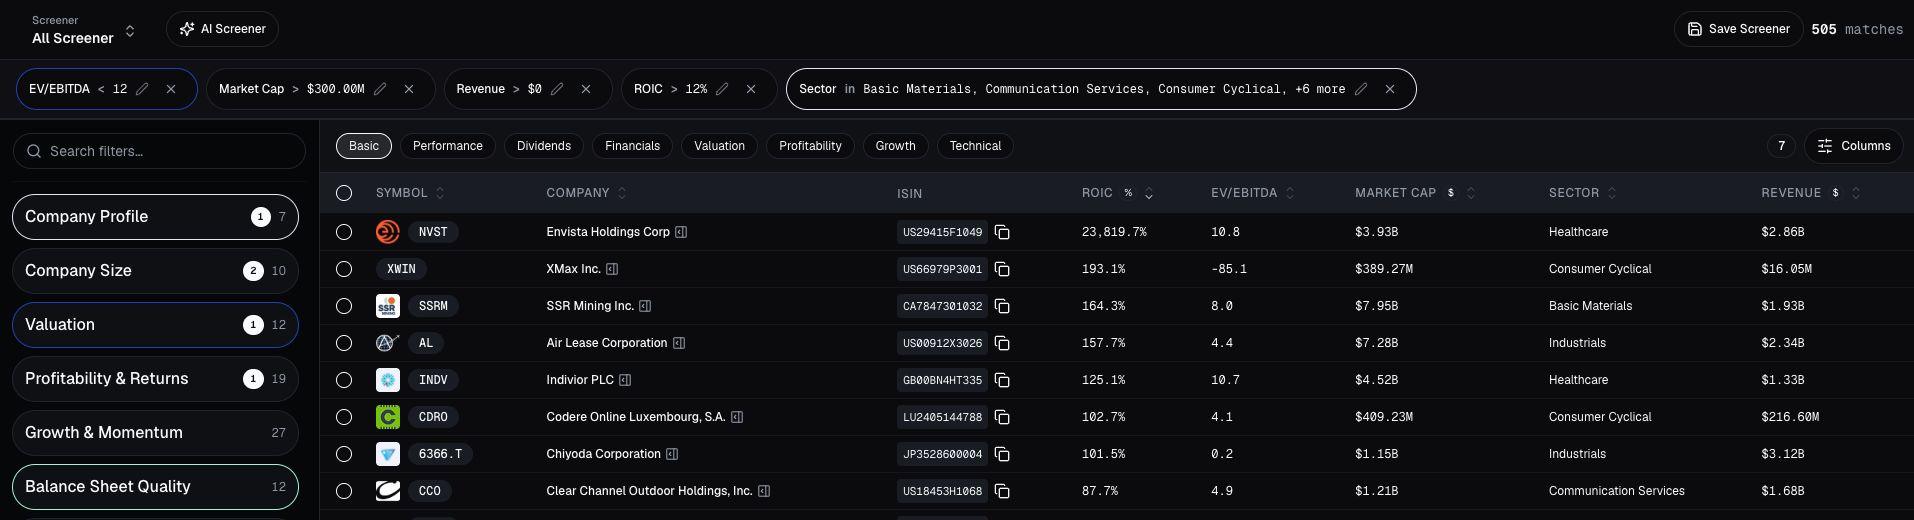Open preview icon beside Chiyoda Corporation

click(x=672, y=454)
